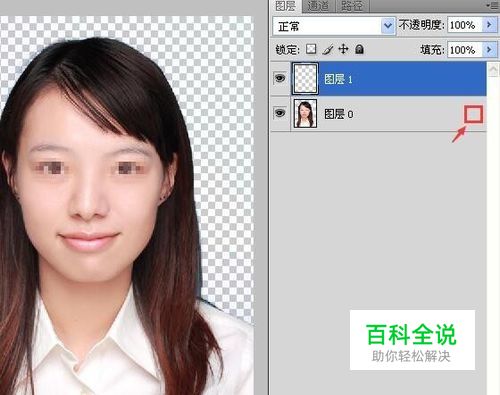The height and width of the screenshot is (395, 500).
Task: Open the 正常 blend mode dropdown
Action: coord(334,26)
